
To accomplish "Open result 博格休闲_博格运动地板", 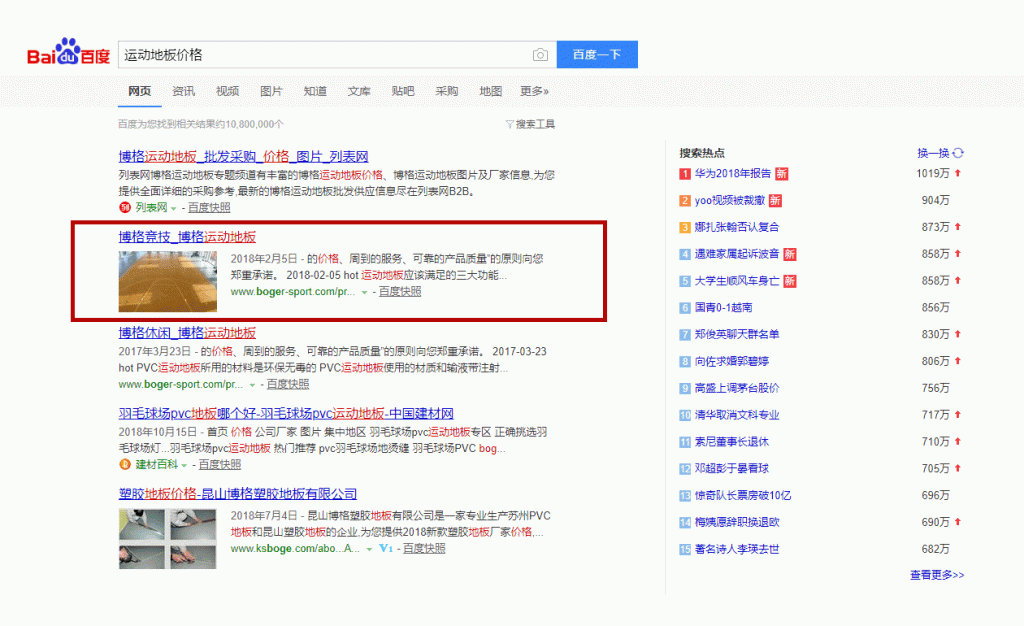I will coord(187,333).
